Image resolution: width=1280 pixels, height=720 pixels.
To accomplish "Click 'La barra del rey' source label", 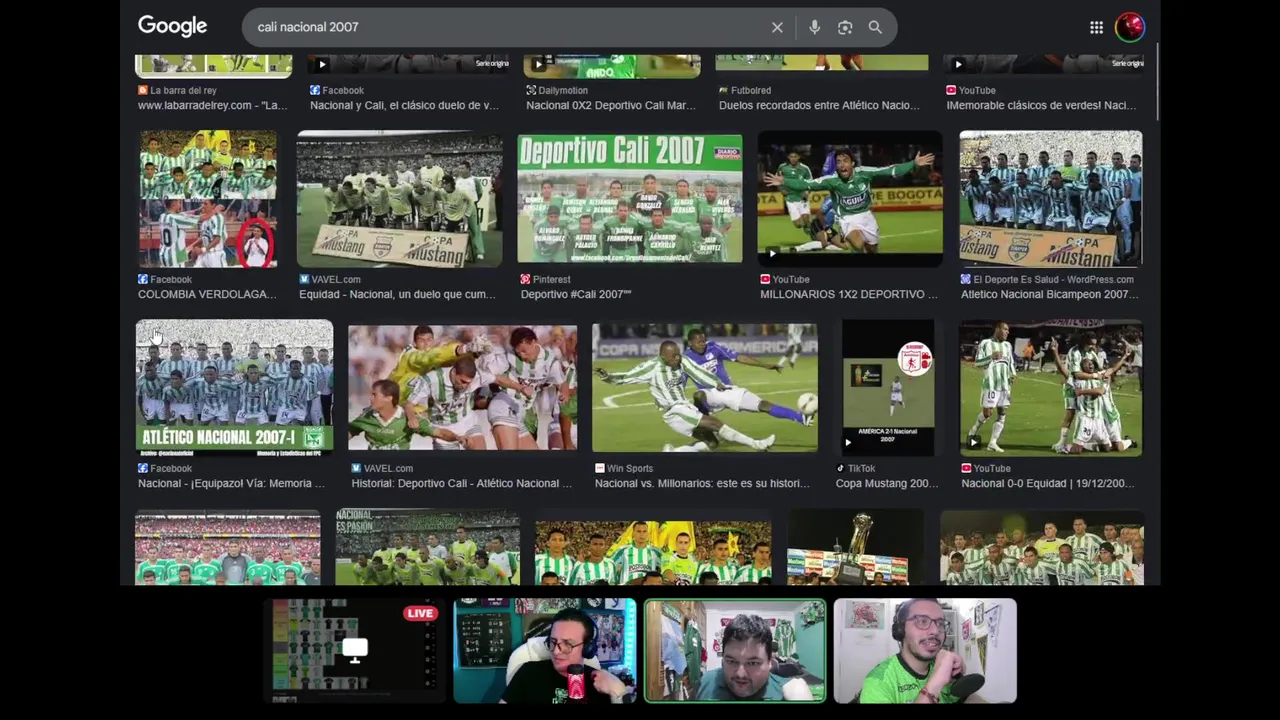I will [x=177, y=90].
